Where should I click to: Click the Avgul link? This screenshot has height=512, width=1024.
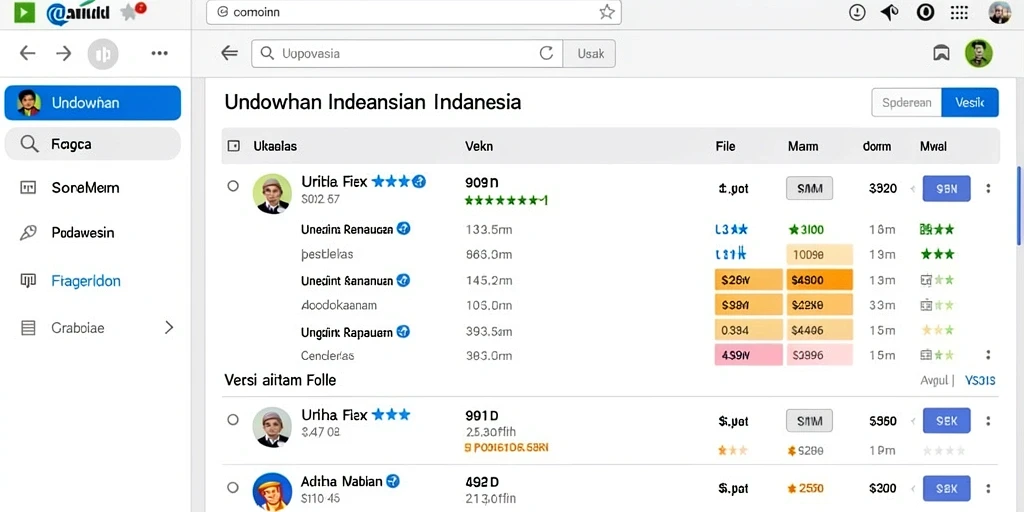(934, 380)
